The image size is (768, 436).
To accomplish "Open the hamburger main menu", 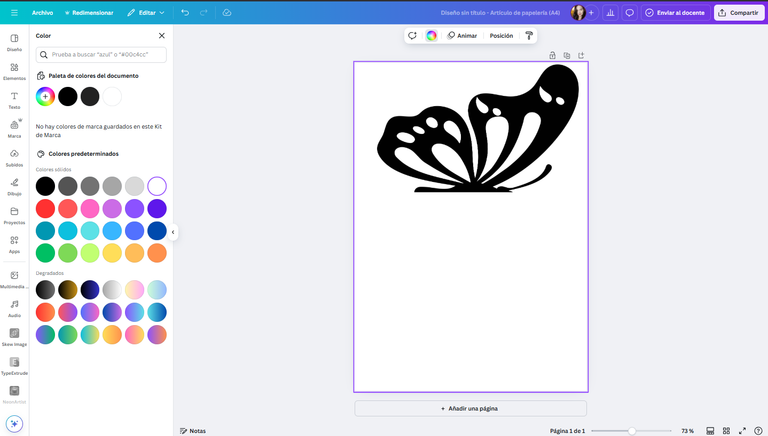I will (14, 13).
